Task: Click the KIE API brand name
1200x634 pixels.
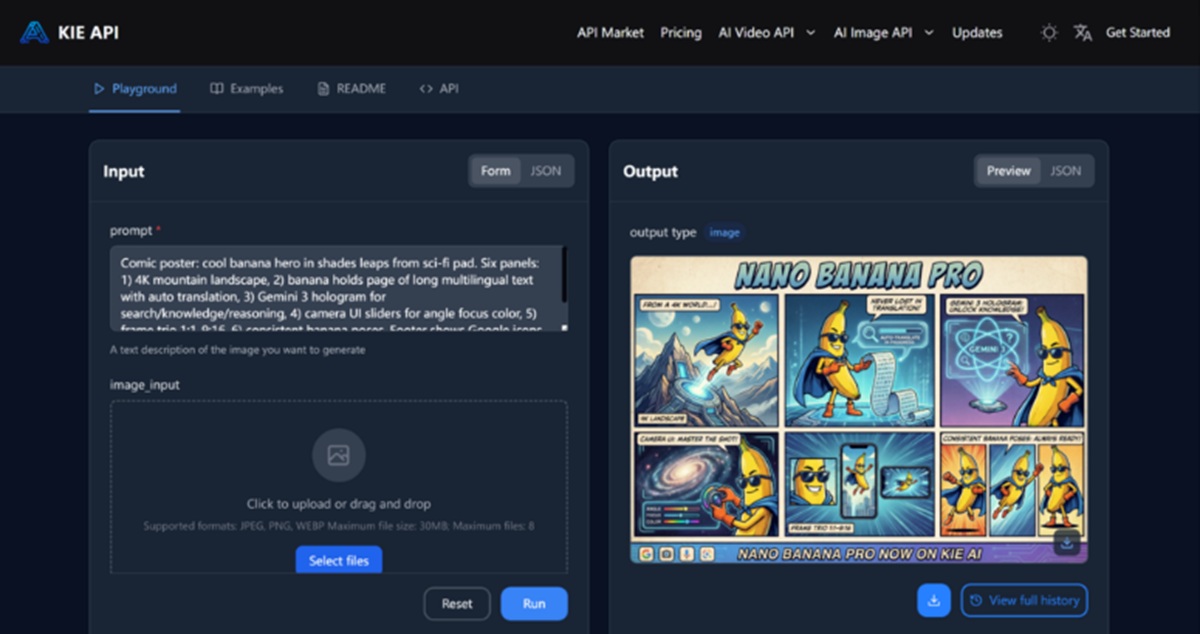Action: [88, 33]
